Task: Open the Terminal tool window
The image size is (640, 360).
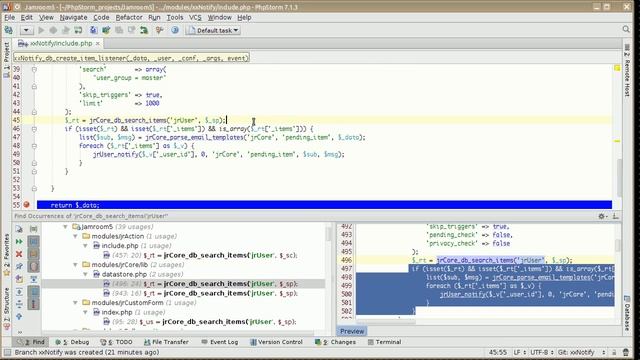Action: (x=384, y=342)
